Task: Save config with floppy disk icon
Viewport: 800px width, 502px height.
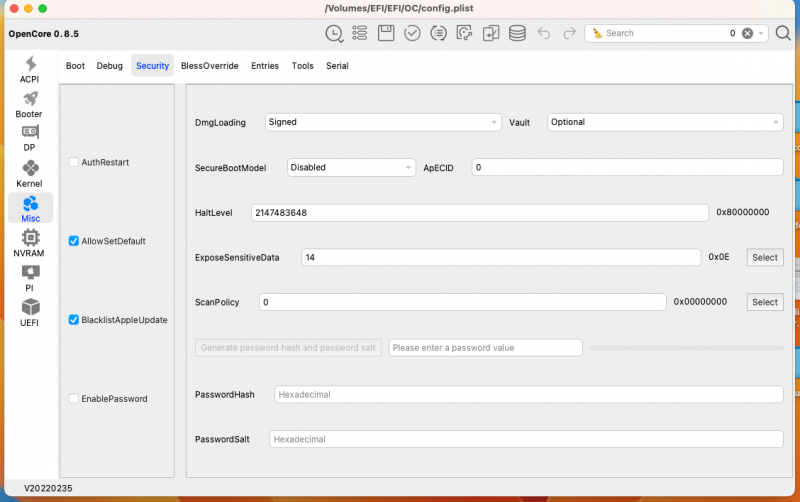Action: [x=386, y=33]
